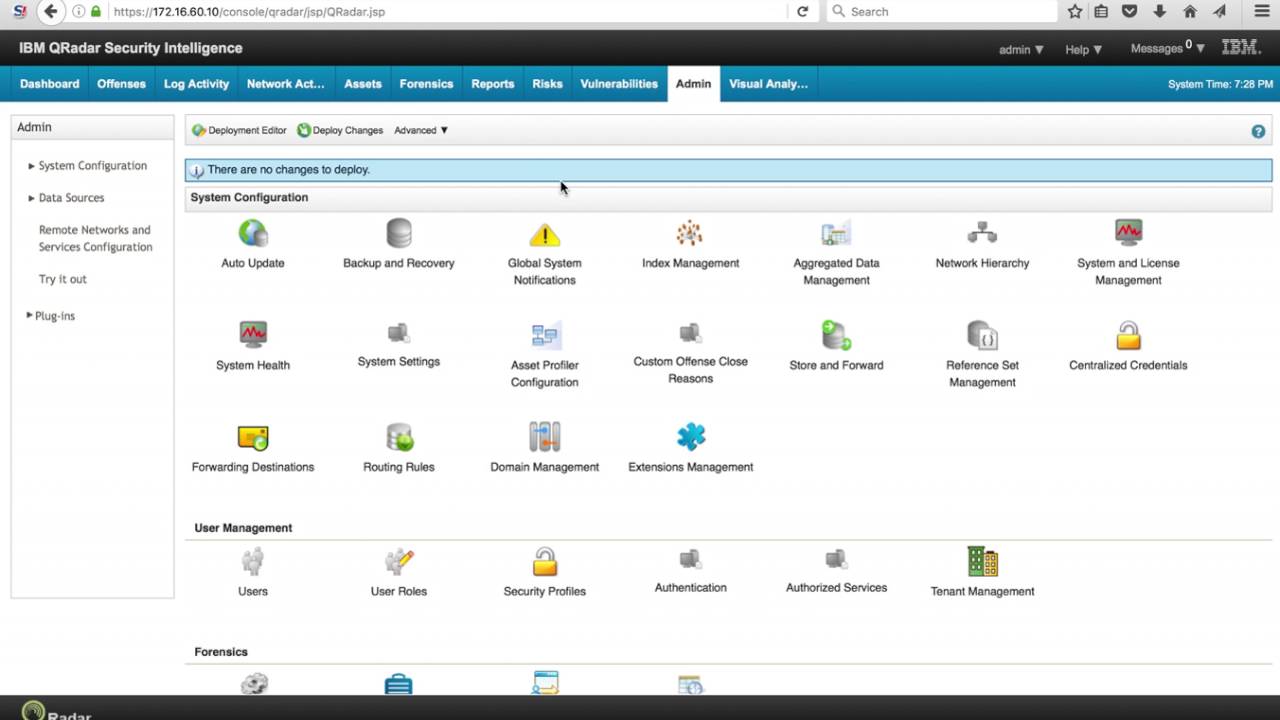This screenshot has width=1280, height=720.
Task: Open Security Profiles
Action: pyautogui.click(x=544, y=573)
